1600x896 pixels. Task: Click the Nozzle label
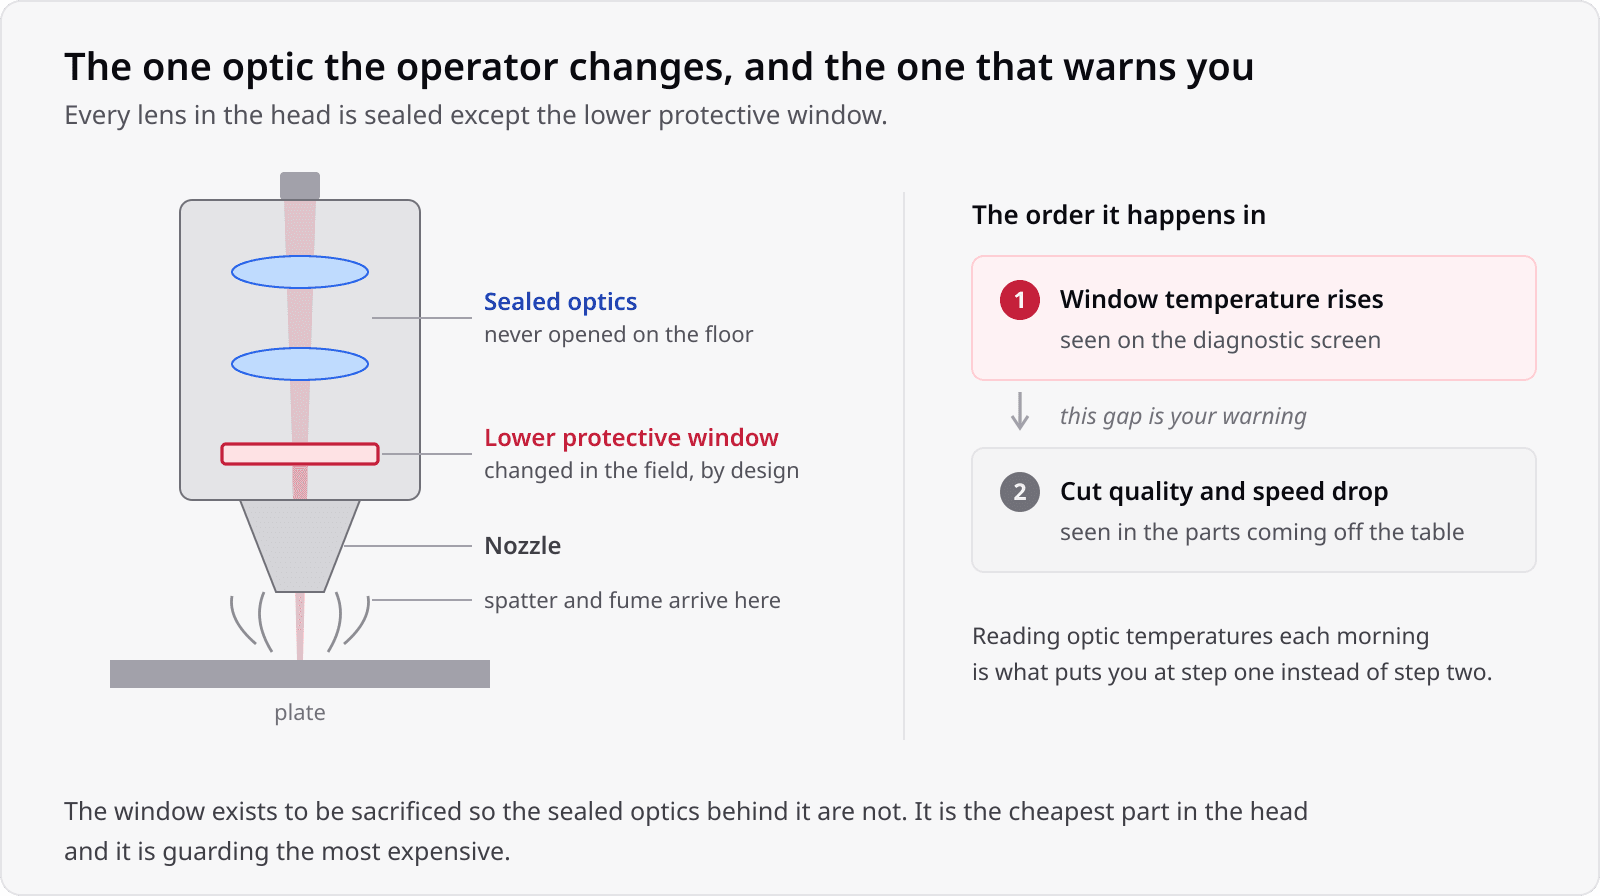click(x=522, y=546)
